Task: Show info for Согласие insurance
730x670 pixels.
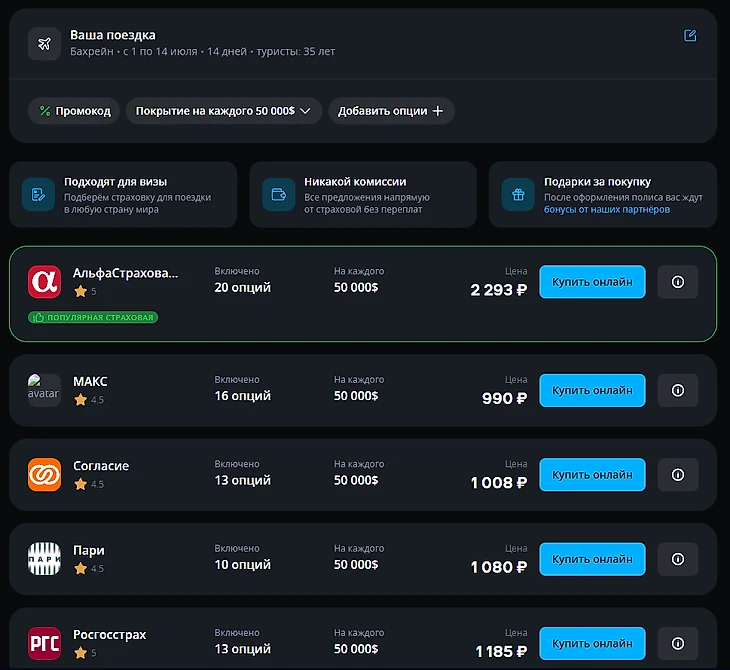Action: [677, 475]
